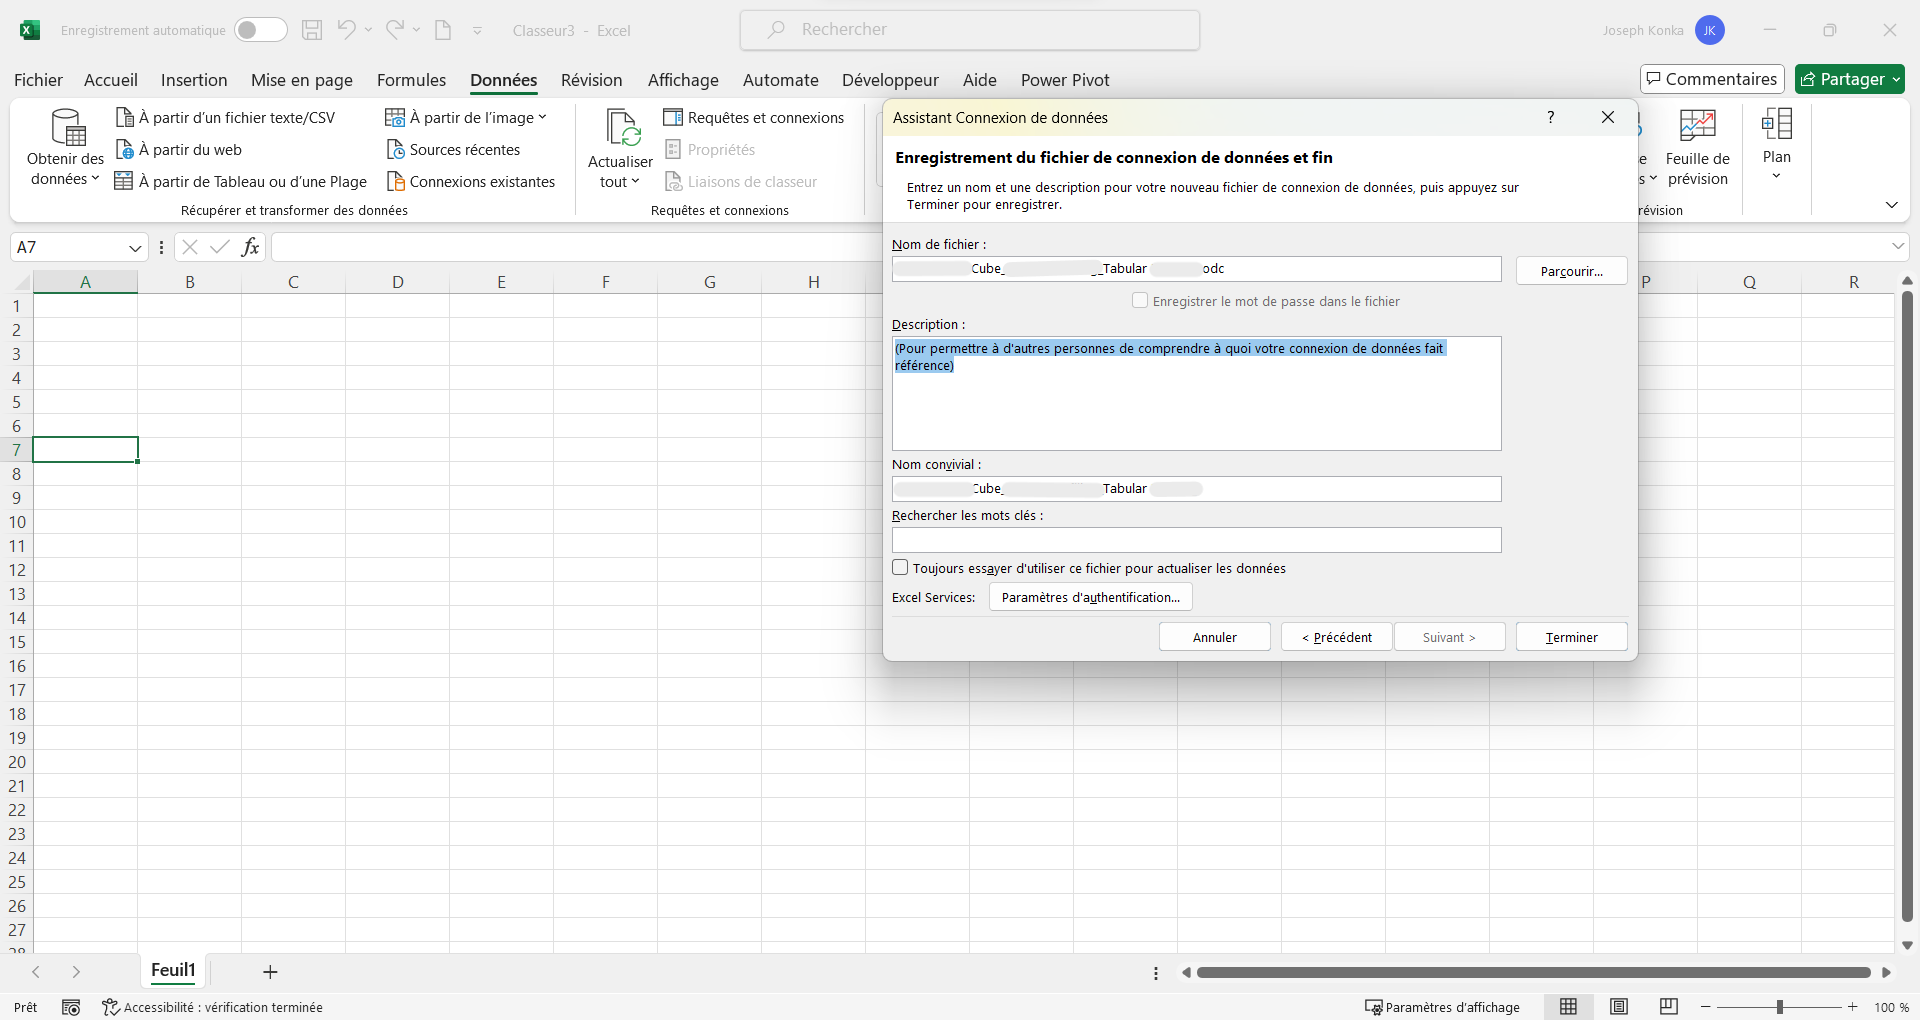Screen dimensions: 1920x1020
Task: Open Power Pivot tab
Action: pos(1065,80)
